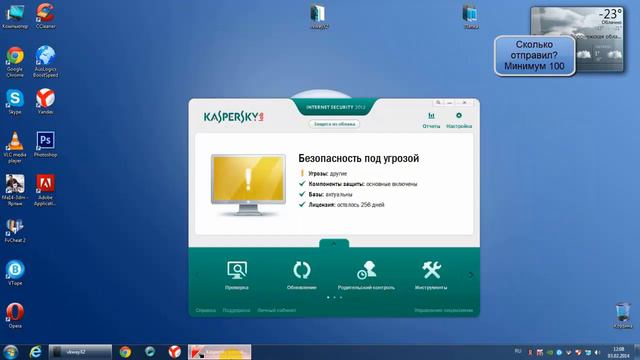Select the AusLogics BoostSpeed desktop icon

point(45,62)
